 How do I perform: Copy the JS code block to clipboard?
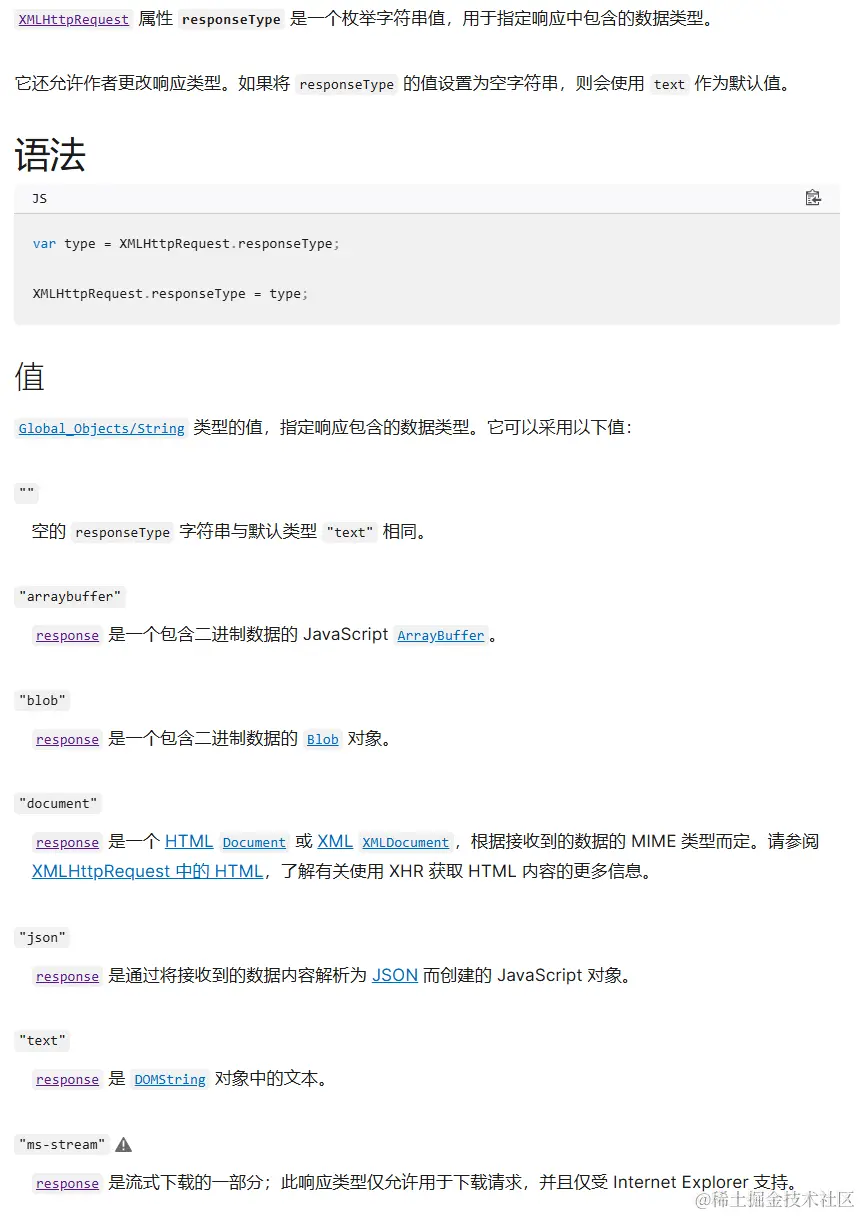tap(813, 198)
